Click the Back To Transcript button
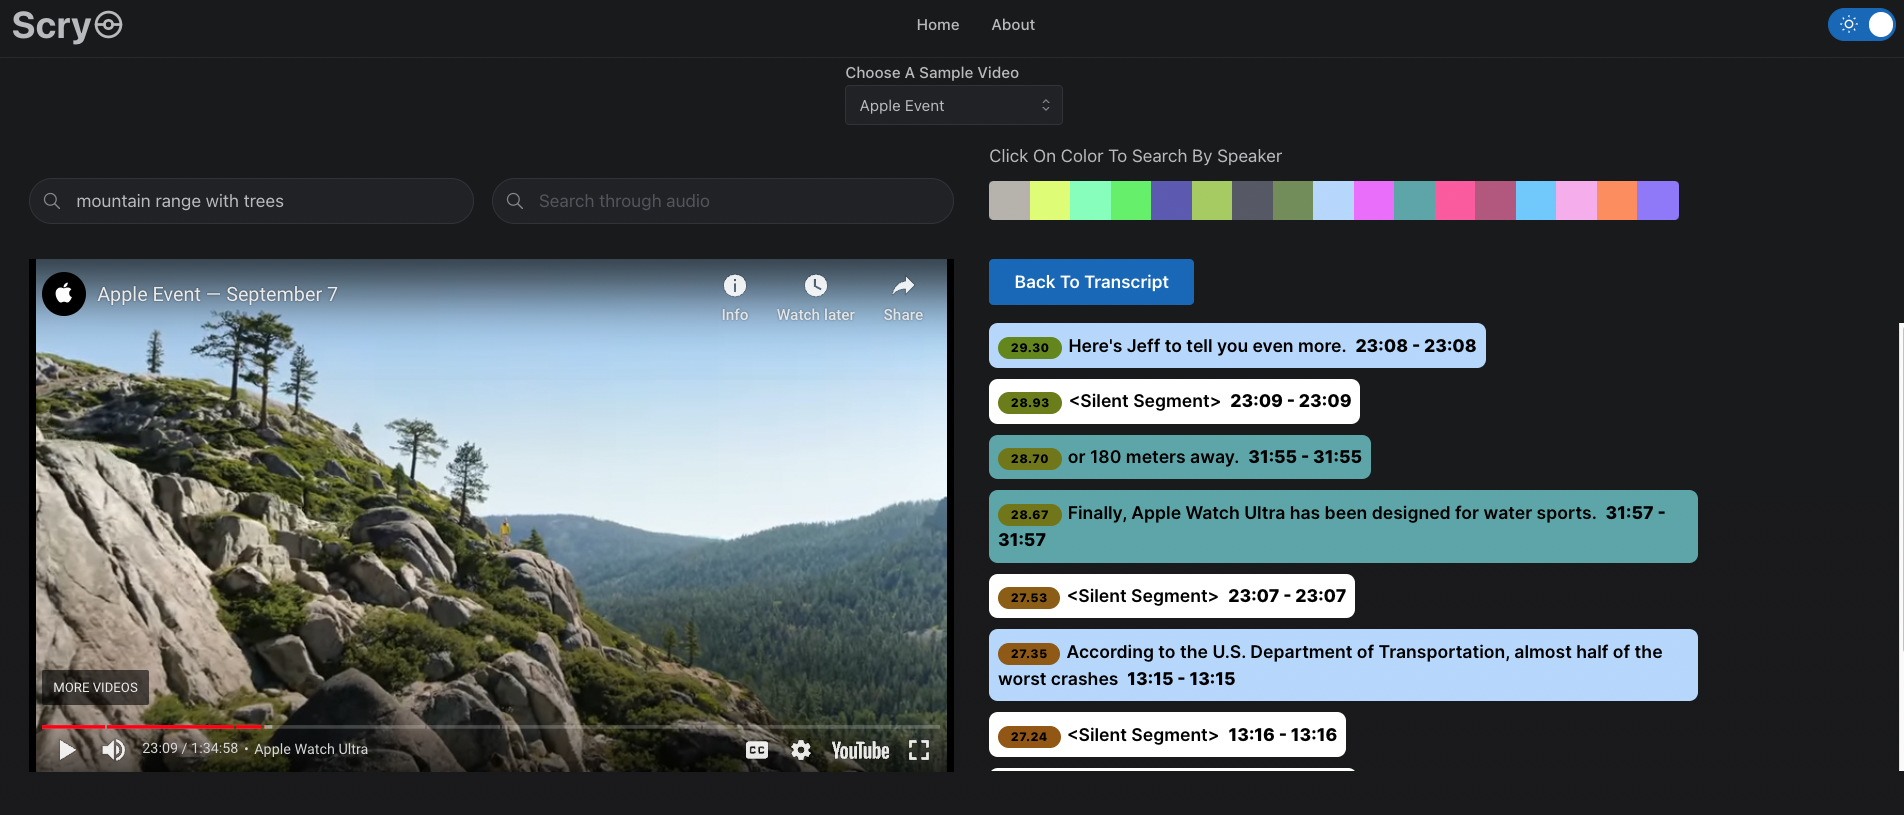This screenshot has height=815, width=1904. coord(1091,282)
